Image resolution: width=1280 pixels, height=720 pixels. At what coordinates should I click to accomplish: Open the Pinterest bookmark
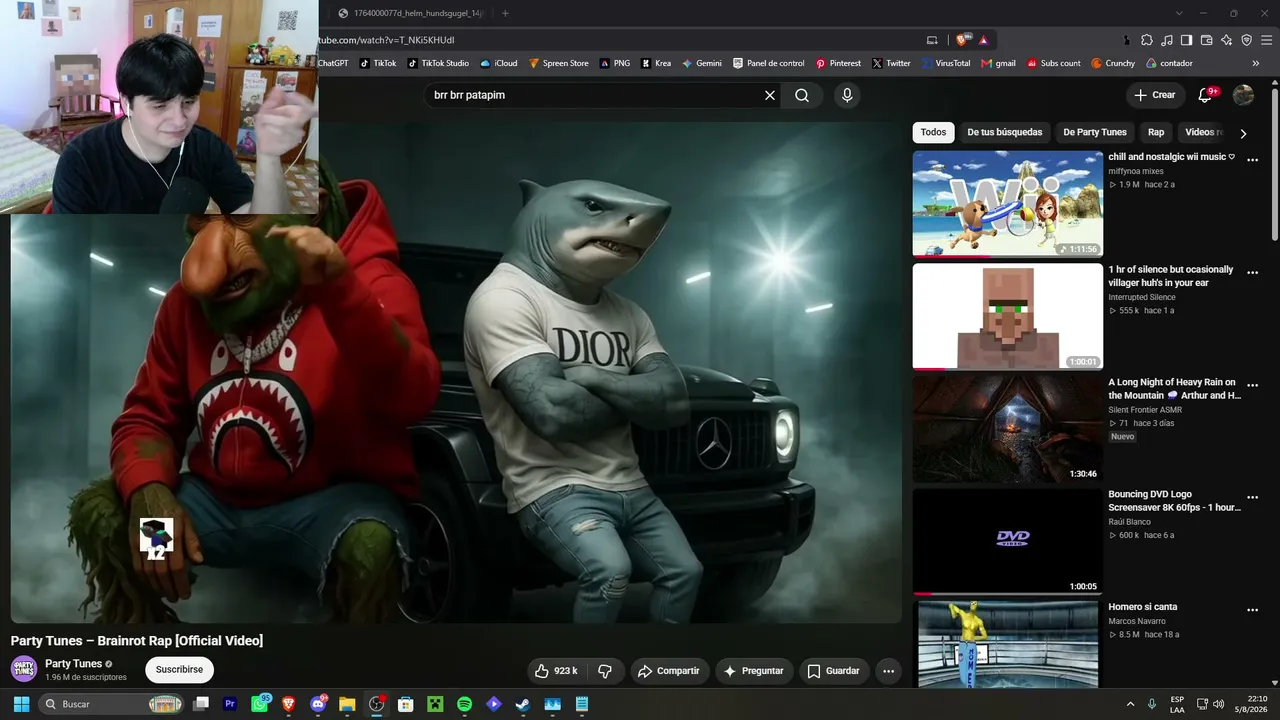(838, 63)
